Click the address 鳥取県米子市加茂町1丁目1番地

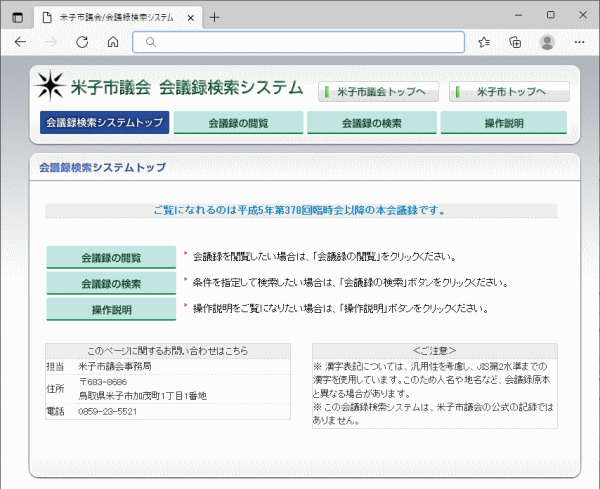[143, 396]
